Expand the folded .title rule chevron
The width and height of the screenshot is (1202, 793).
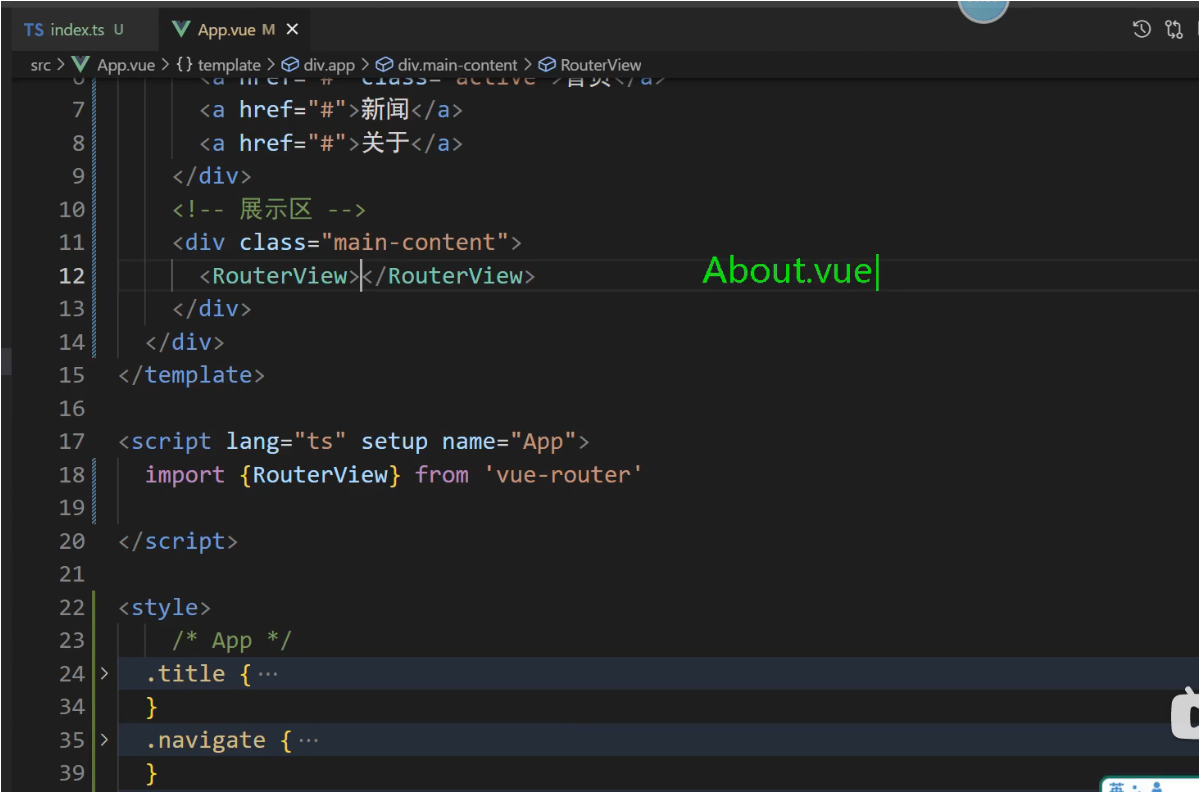(x=104, y=674)
